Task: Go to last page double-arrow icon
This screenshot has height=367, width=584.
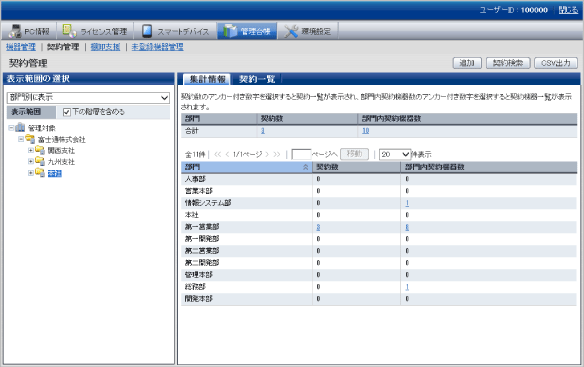Action: click(277, 154)
